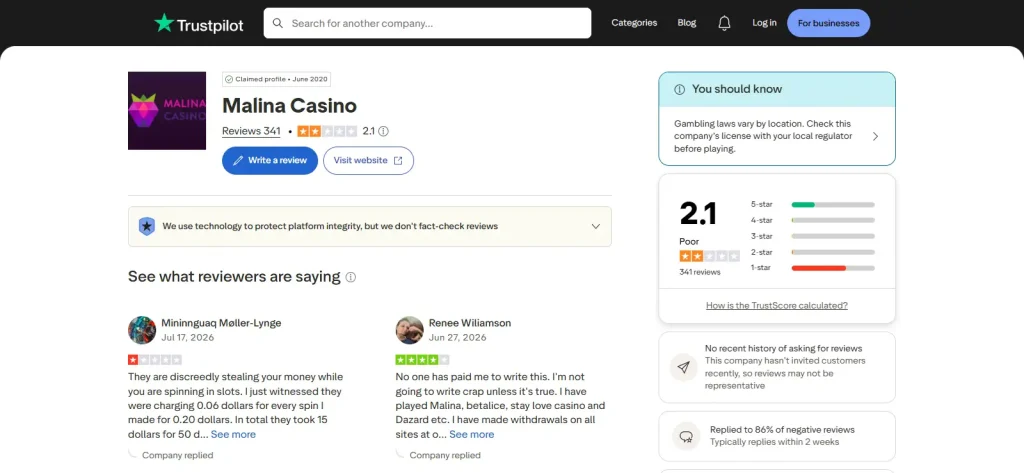Open the Blog link in header
The height and width of the screenshot is (473, 1024).
point(686,23)
